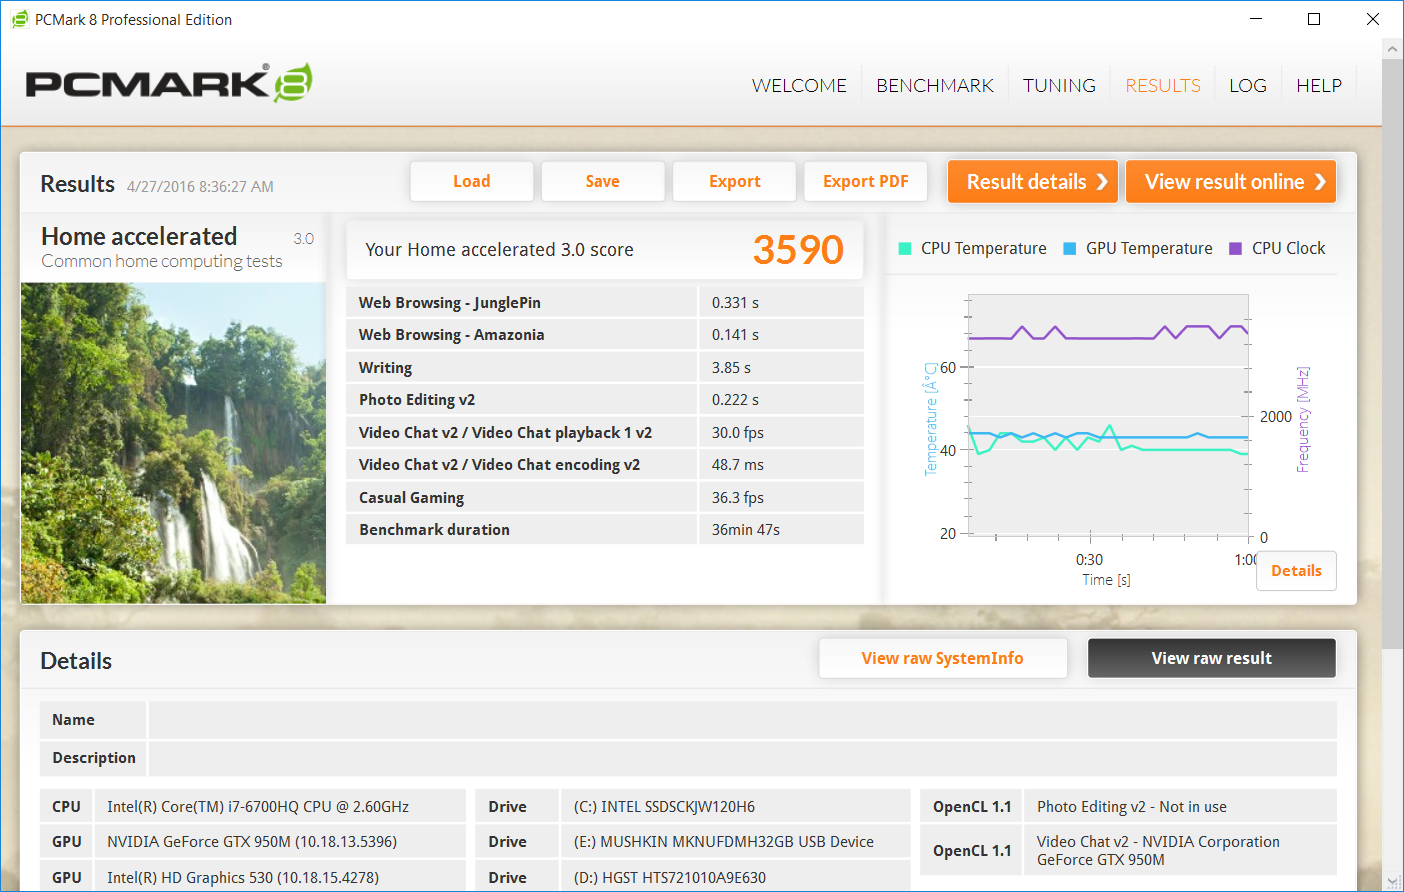The image size is (1404, 892).
Task: Click View raw SystemInfo
Action: 943,658
